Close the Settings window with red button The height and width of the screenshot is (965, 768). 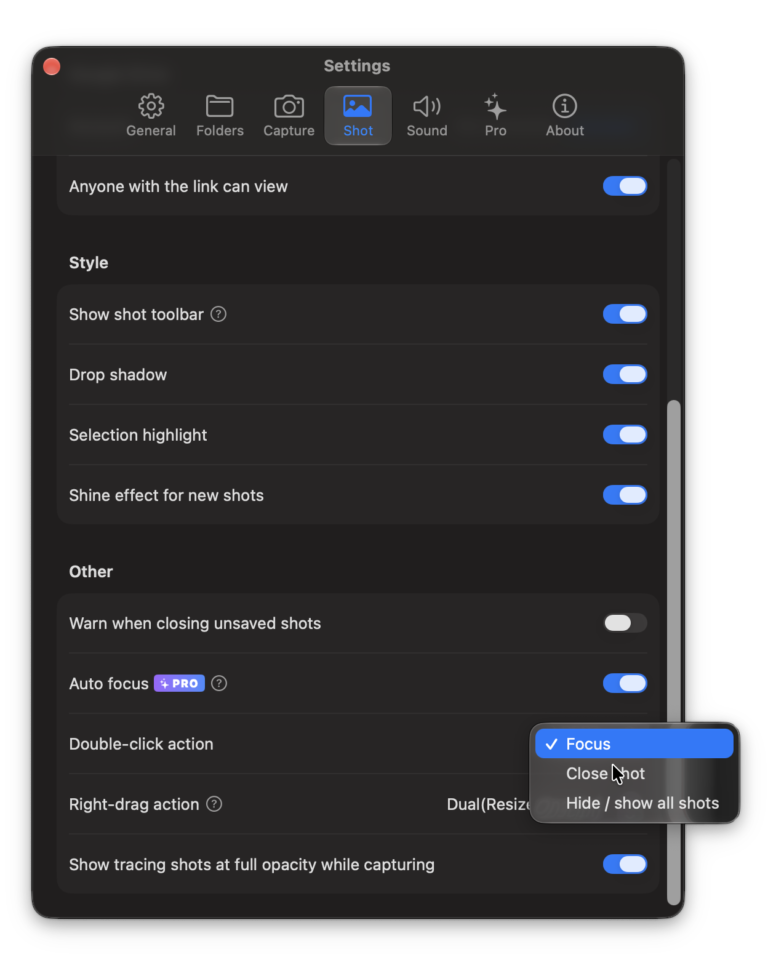tap(52, 66)
